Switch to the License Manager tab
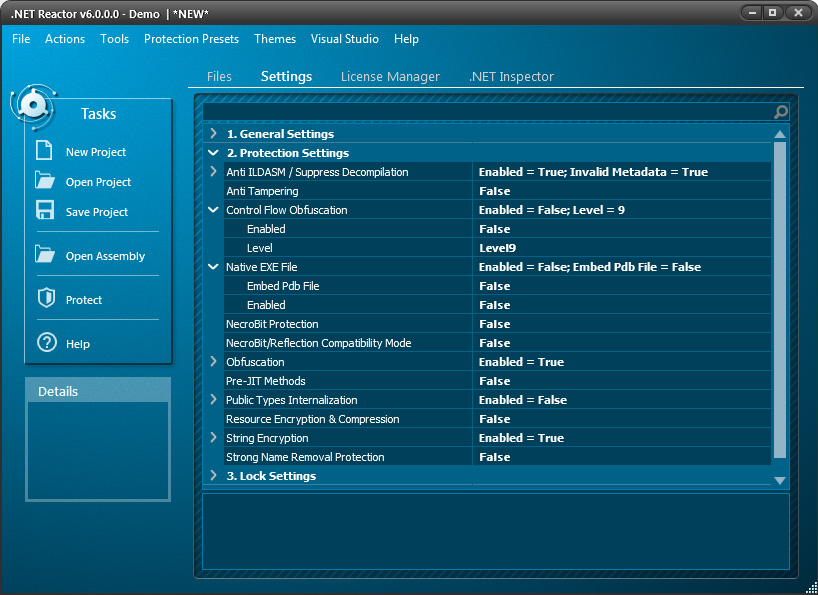This screenshot has height=595, width=818. [x=390, y=77]
